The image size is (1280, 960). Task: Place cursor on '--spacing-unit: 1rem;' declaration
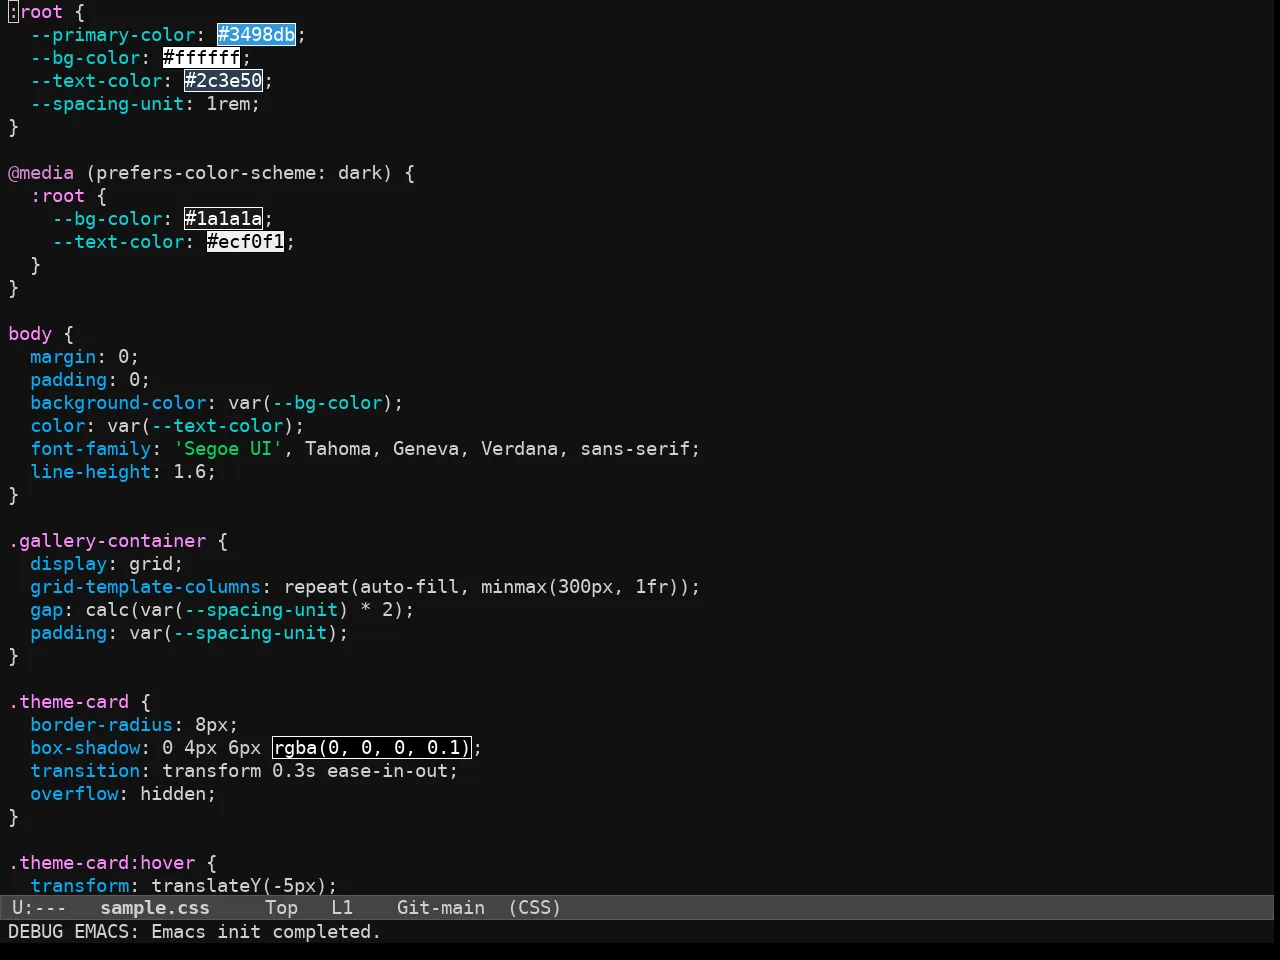pos(145,104)
